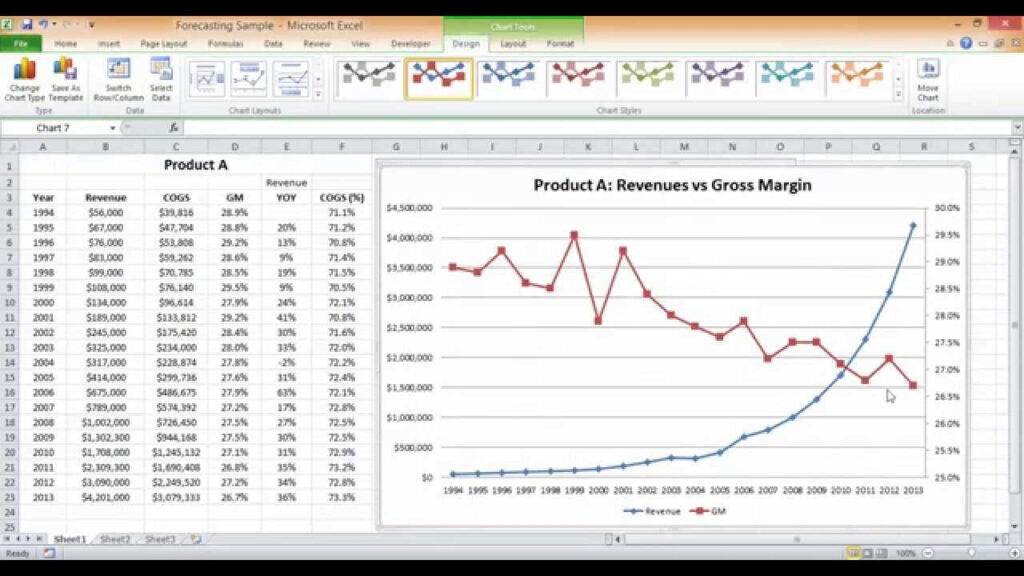Open Customize Quick Access Toolbar dropdown

pyautogui.click(x=91, y=24)
